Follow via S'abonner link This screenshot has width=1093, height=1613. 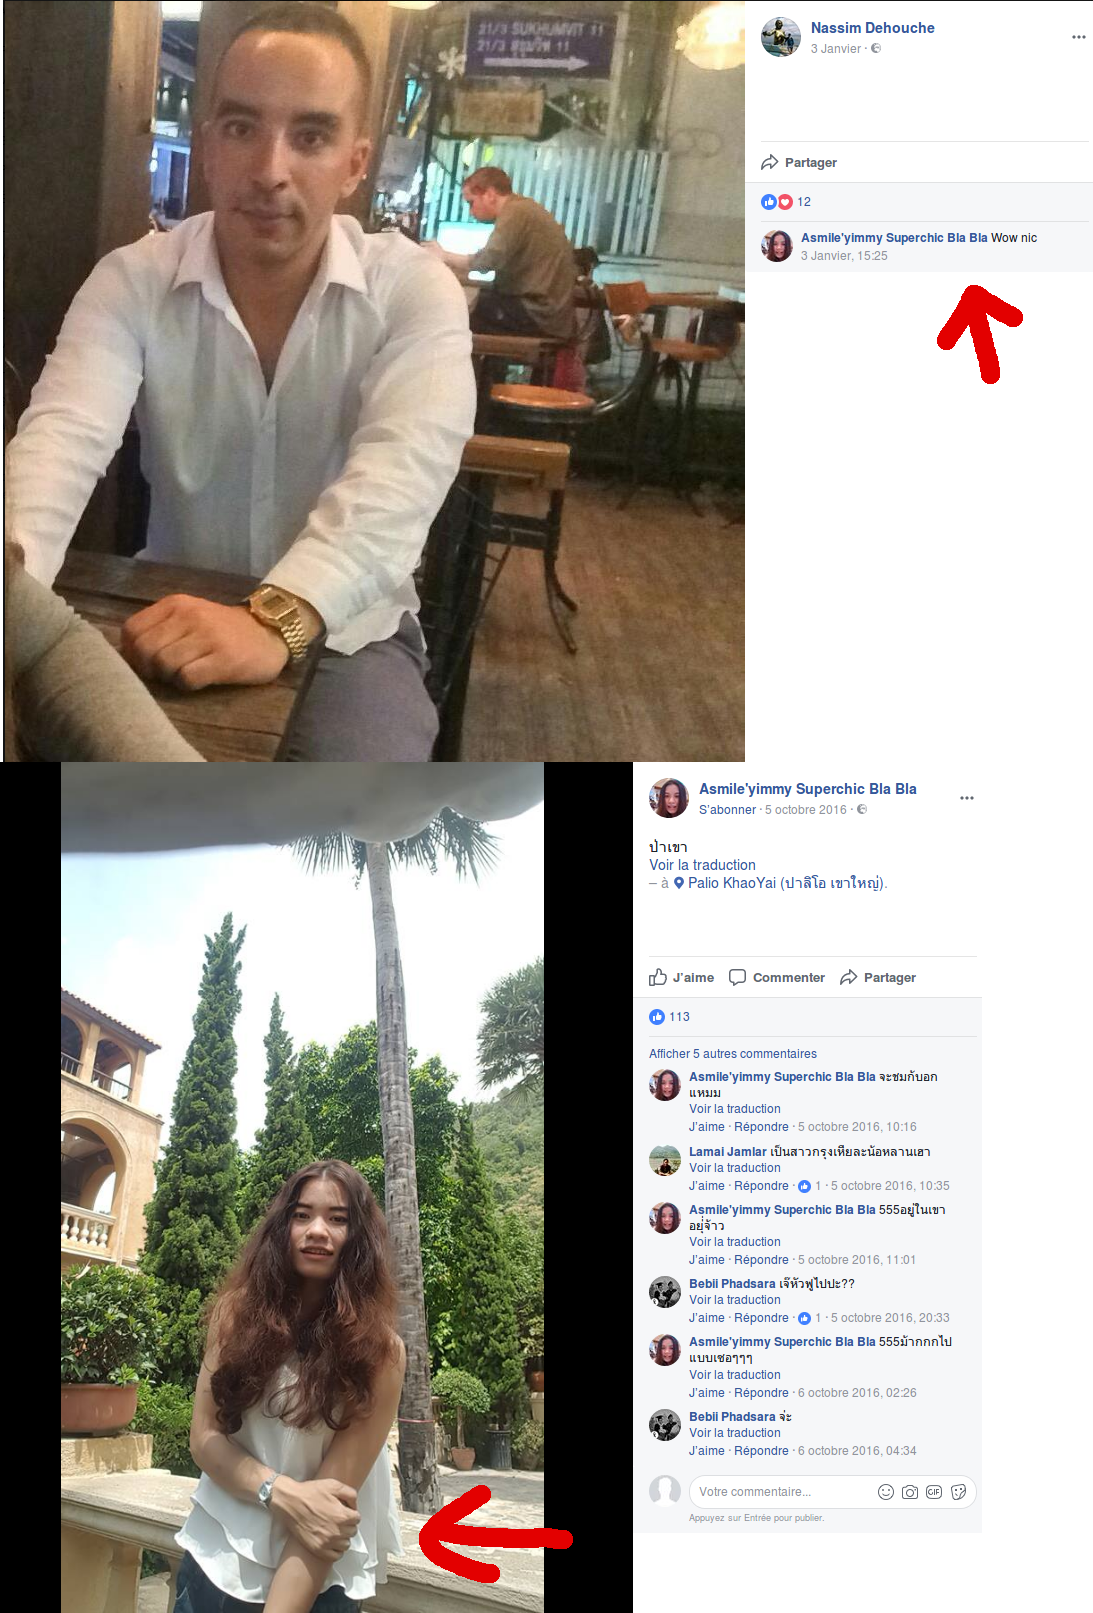(x=727, y=810)
